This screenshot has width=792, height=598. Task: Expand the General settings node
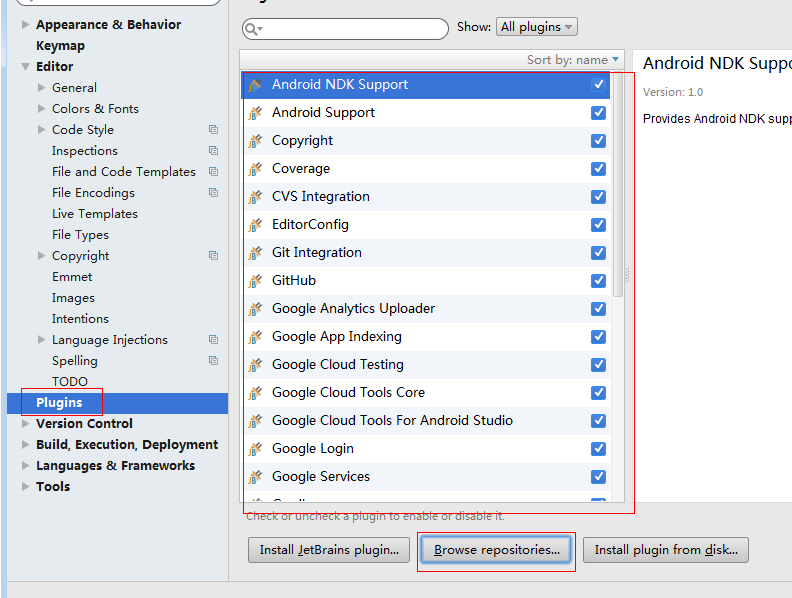pyautogui.click(x=41, y=87)
